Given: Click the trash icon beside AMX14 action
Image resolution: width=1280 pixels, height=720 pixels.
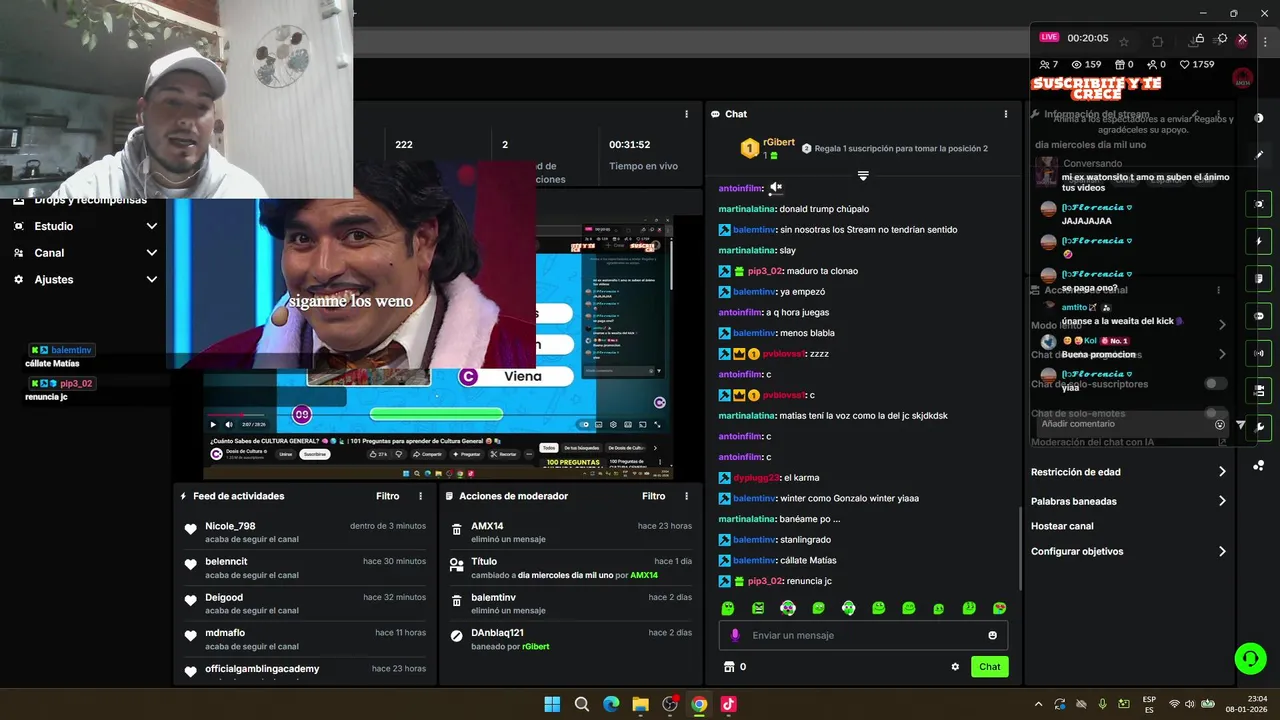Looking at the screenshot, I should [457, 530].
